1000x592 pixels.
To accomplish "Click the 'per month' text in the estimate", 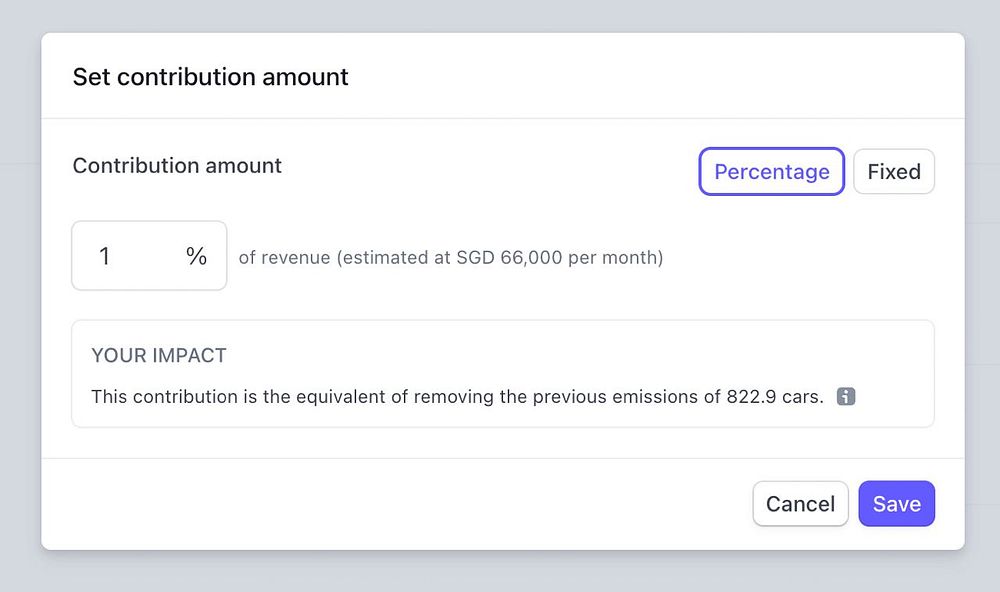I will tap(616, 258).
